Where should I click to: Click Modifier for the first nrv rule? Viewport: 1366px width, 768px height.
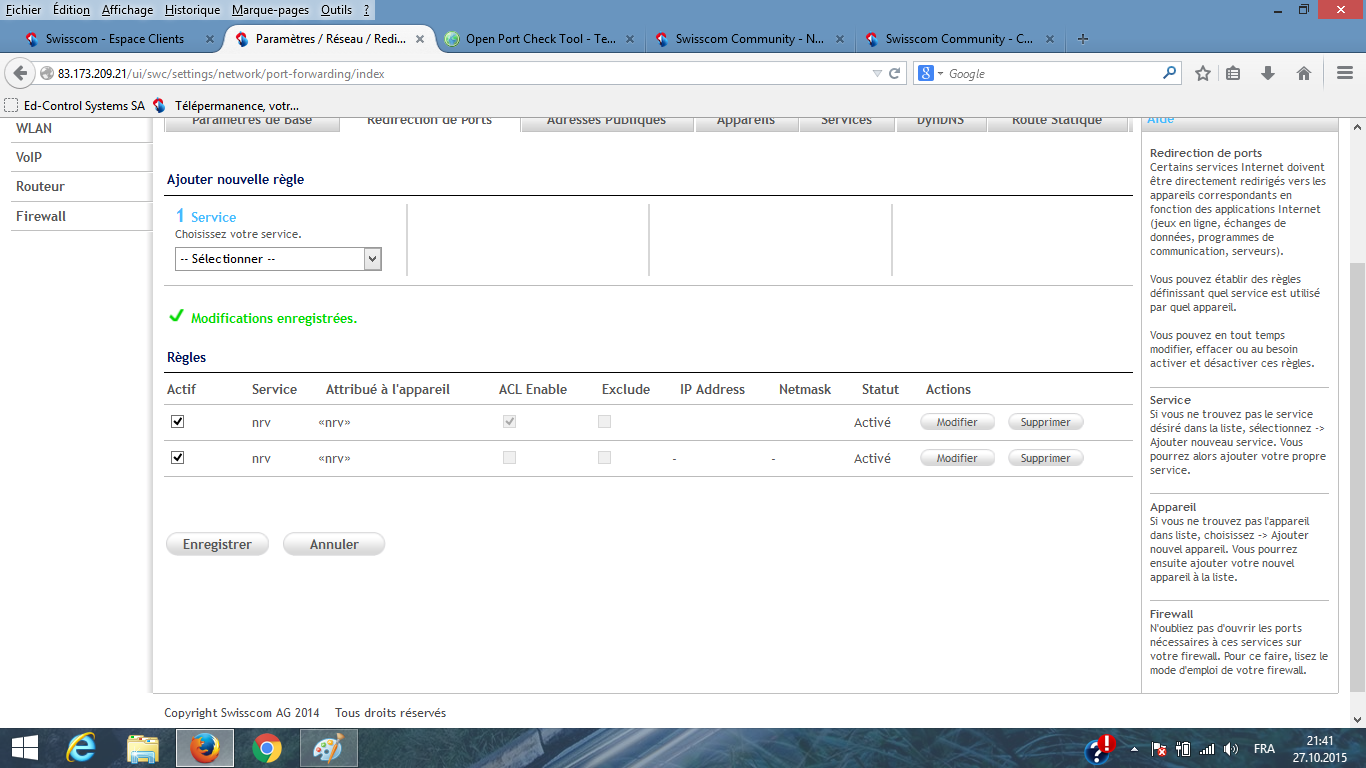[957, 422]
